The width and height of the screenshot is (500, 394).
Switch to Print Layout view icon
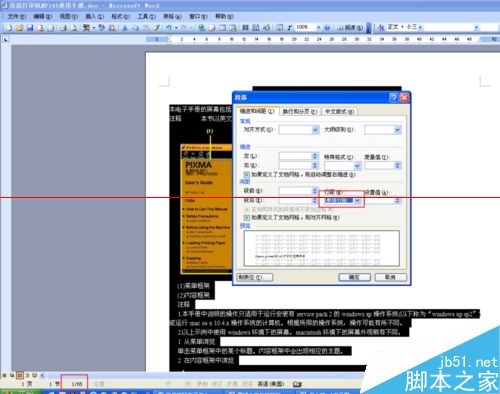pos(20,375)
